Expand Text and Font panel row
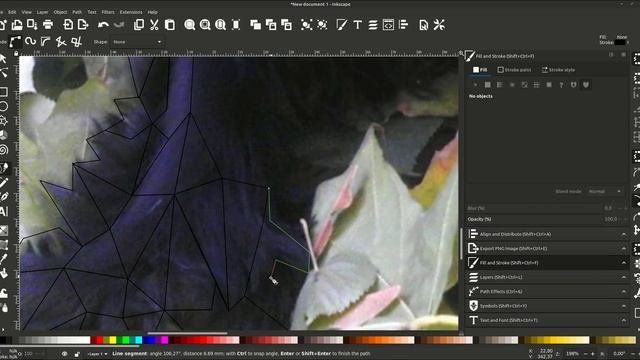 (547, 320)
